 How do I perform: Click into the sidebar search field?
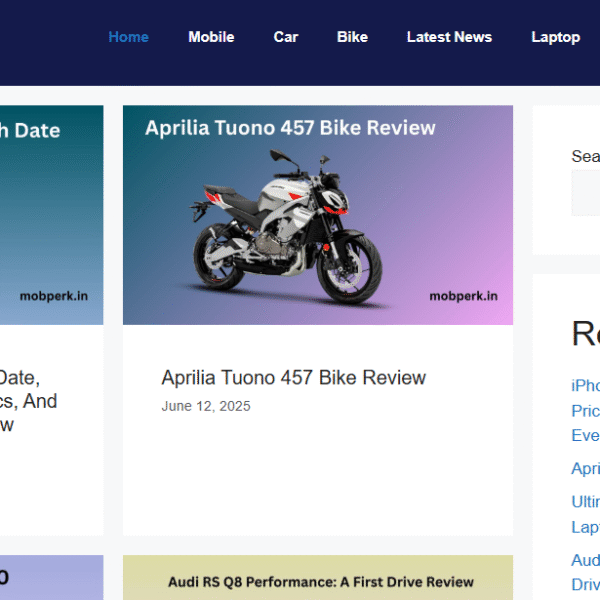click(585, 193)
